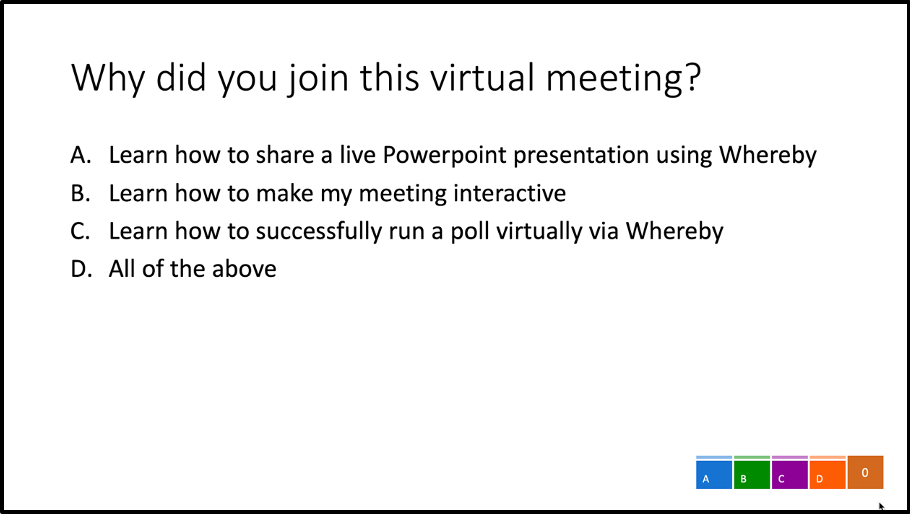The height and width of the screenshot is (514, 910).
Task: Click the 'B.' list marker
Action: click(x=81, y=193)
